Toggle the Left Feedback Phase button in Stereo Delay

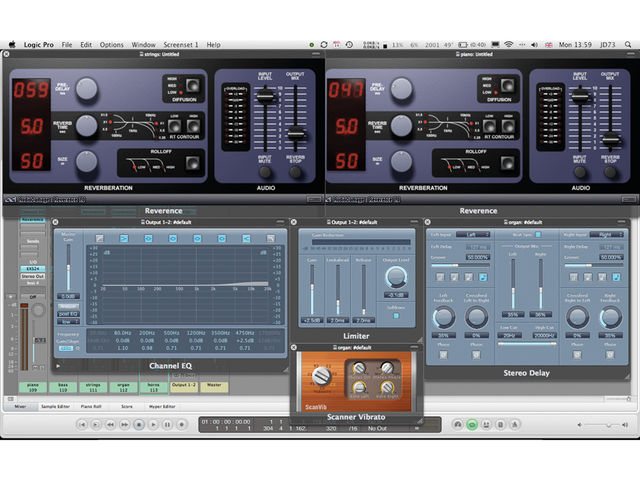[443, 355]
